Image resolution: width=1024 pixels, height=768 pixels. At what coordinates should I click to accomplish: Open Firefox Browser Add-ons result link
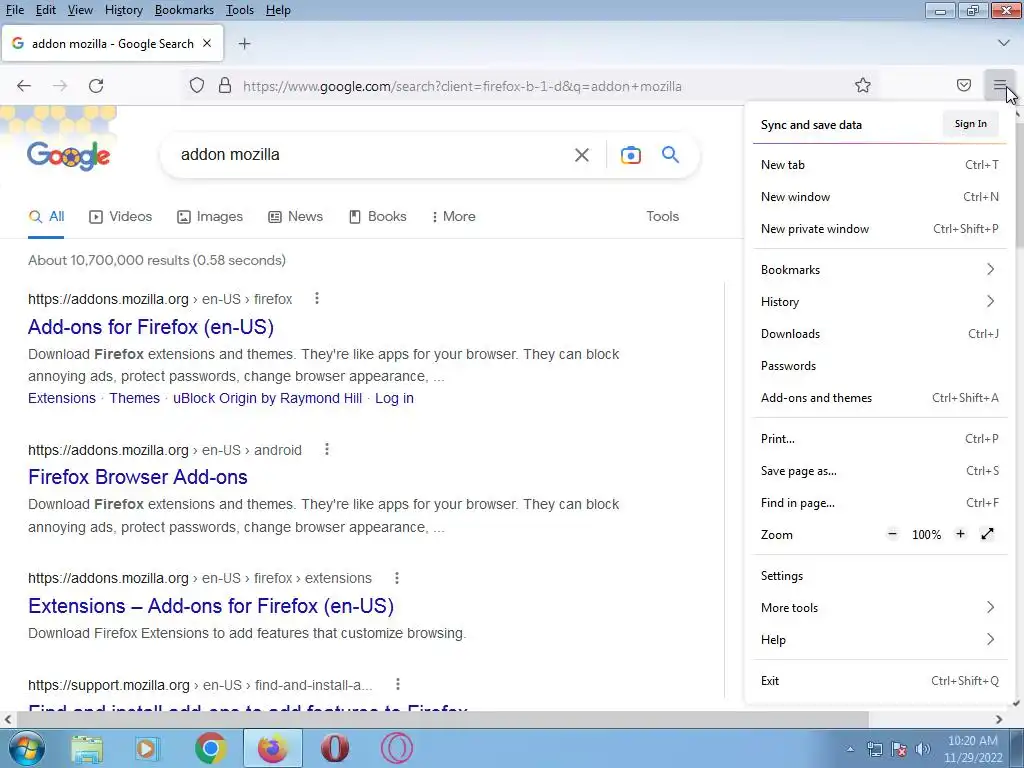[x=138, y=477]
